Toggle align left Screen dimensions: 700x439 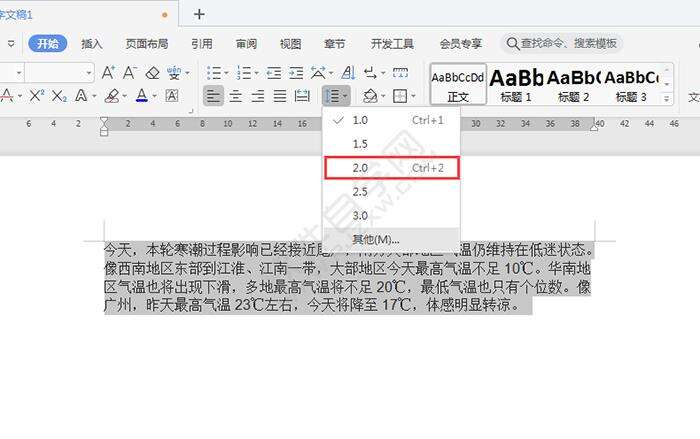[x=213, y=96]
